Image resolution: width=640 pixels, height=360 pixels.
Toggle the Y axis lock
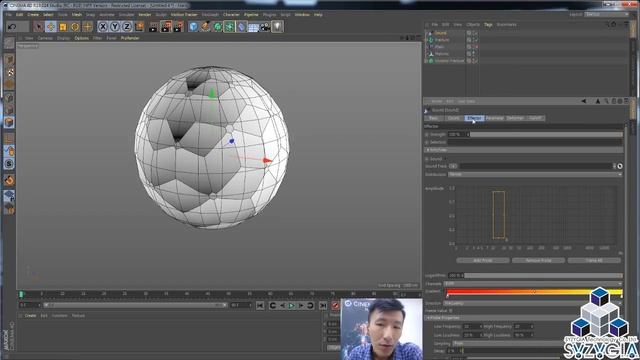point(115,27)
